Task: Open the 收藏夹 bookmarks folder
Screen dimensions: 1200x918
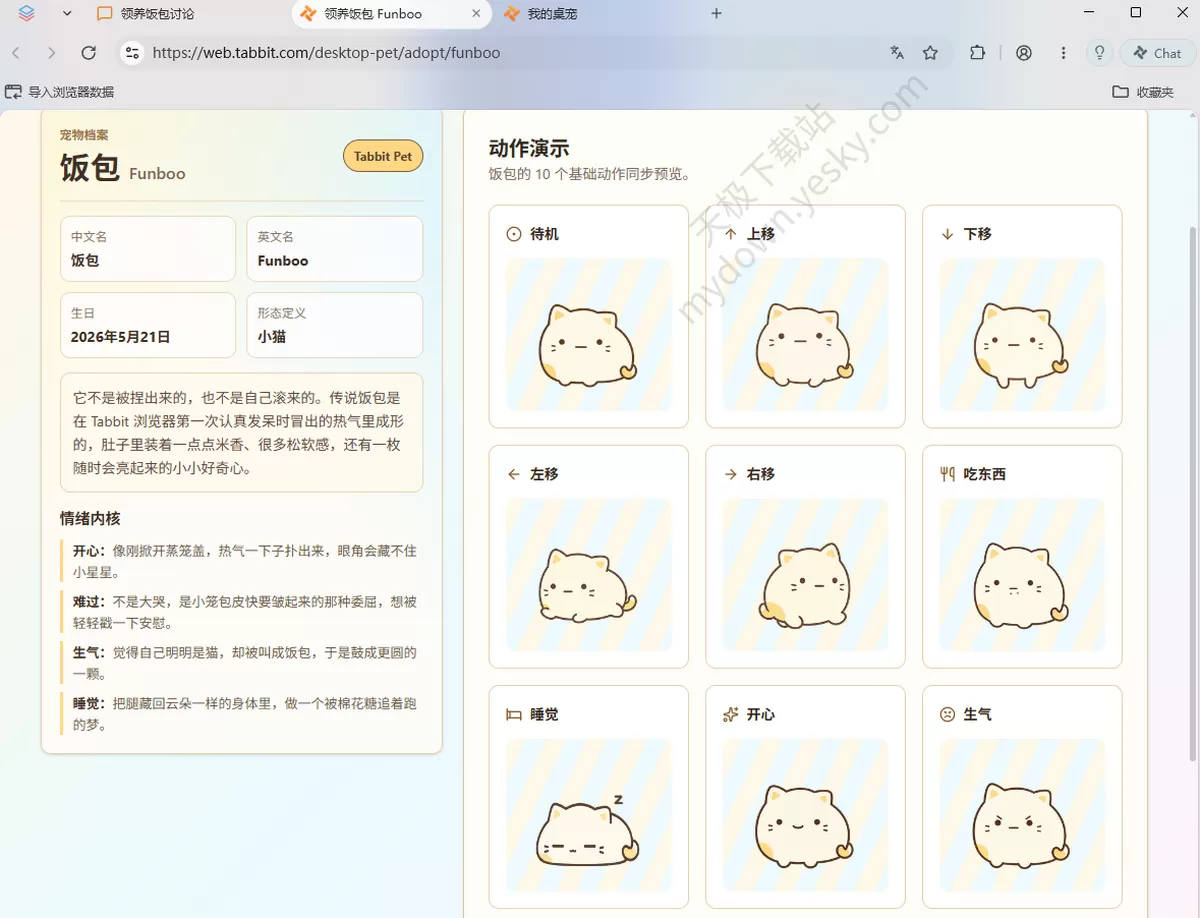Action: pos(1143,92)
